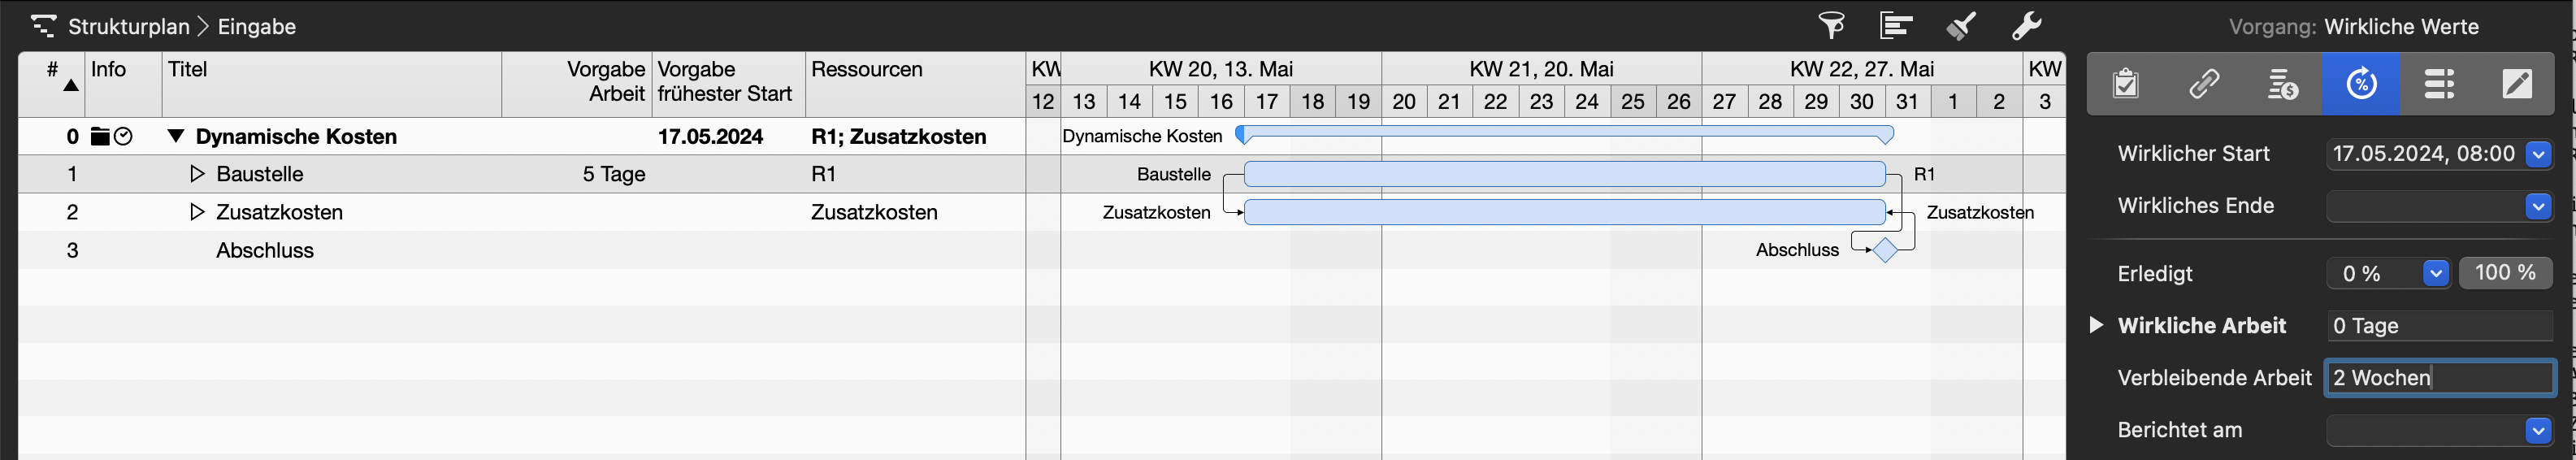Expand the Wirkliche Arbeit disclosure triangle
The image size is (2576, 460).
(x=2096, y=325)
